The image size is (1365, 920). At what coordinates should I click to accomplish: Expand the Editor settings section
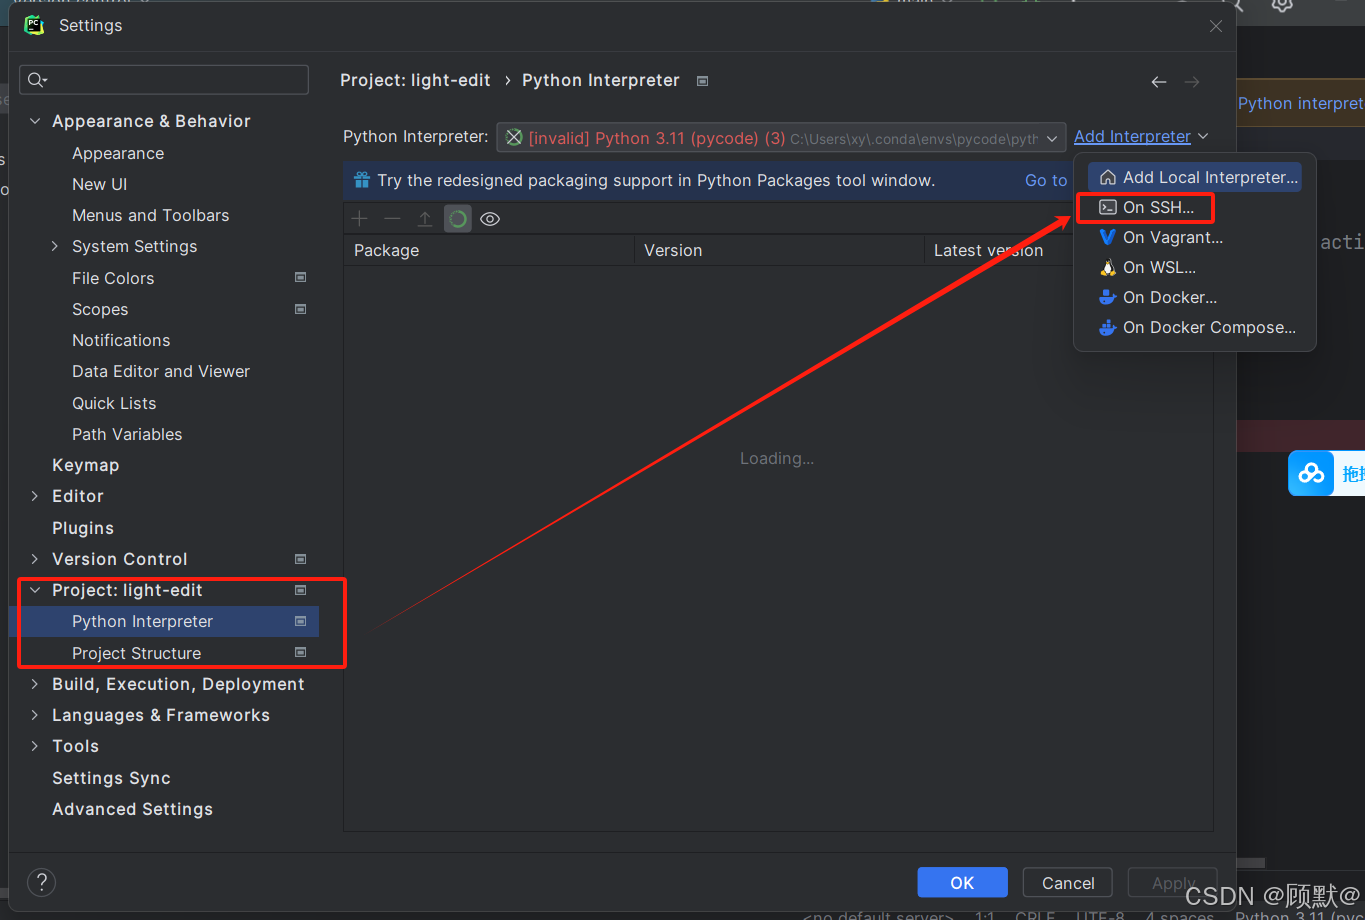(35, 496)
